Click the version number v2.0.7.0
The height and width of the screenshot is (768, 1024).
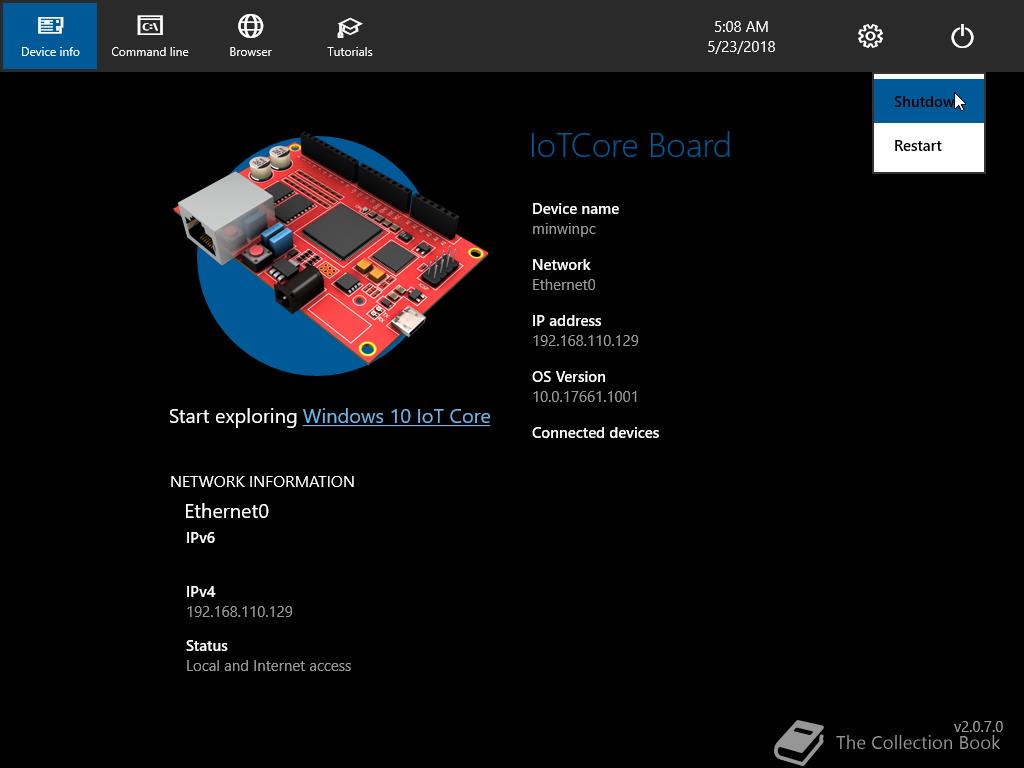978,726
